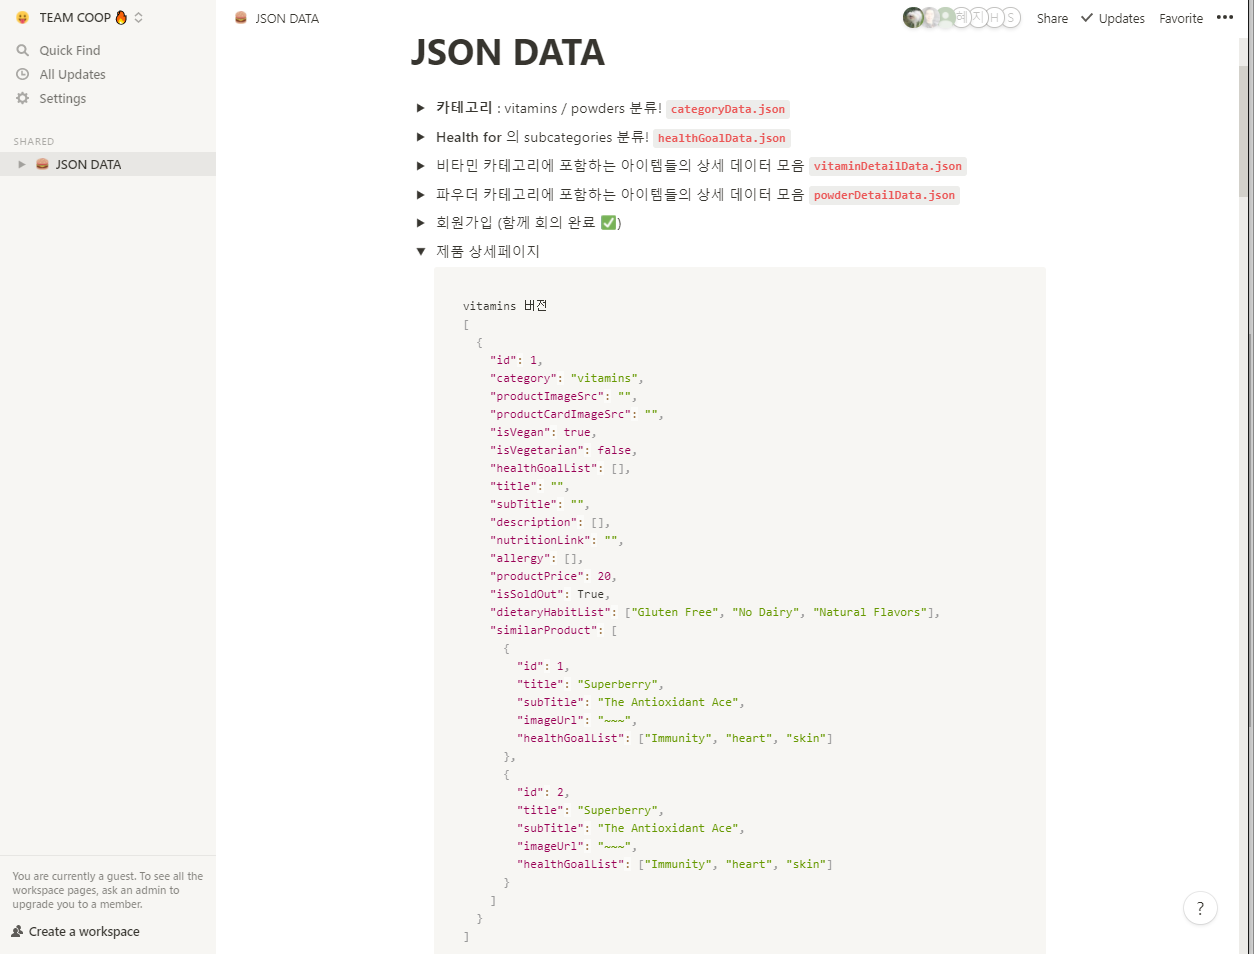This screenshot has height=954, width=1254.
Task: Open the help question mark button
Action: point(1200,908)
